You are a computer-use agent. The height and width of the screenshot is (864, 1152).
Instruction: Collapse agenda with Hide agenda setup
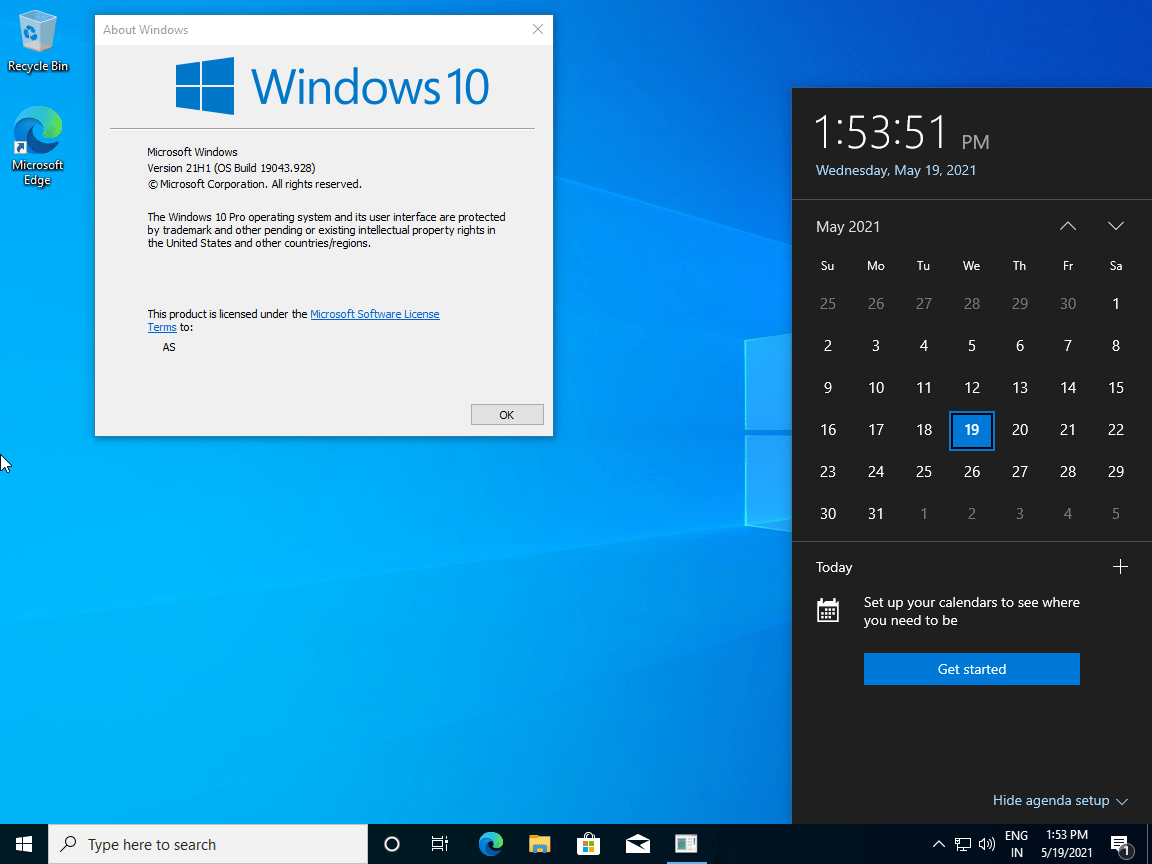click(x=1059, y=801)
